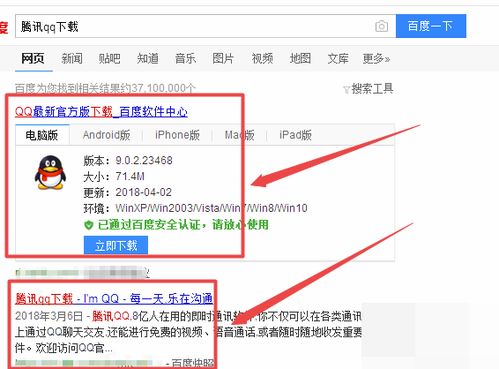Select the iPhone版 download tab
Viewport: 499px width, 369px height.
click(x=177, y=135)
